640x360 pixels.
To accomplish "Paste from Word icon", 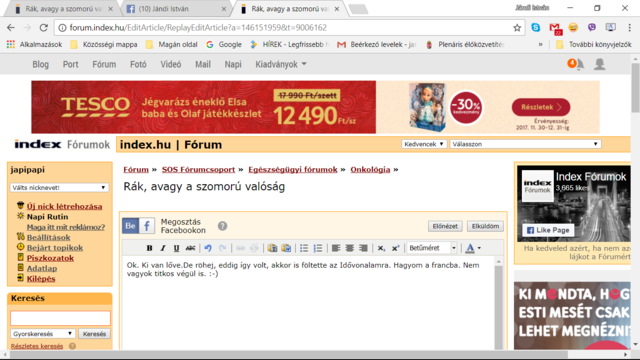I will [x=286, y=248].
